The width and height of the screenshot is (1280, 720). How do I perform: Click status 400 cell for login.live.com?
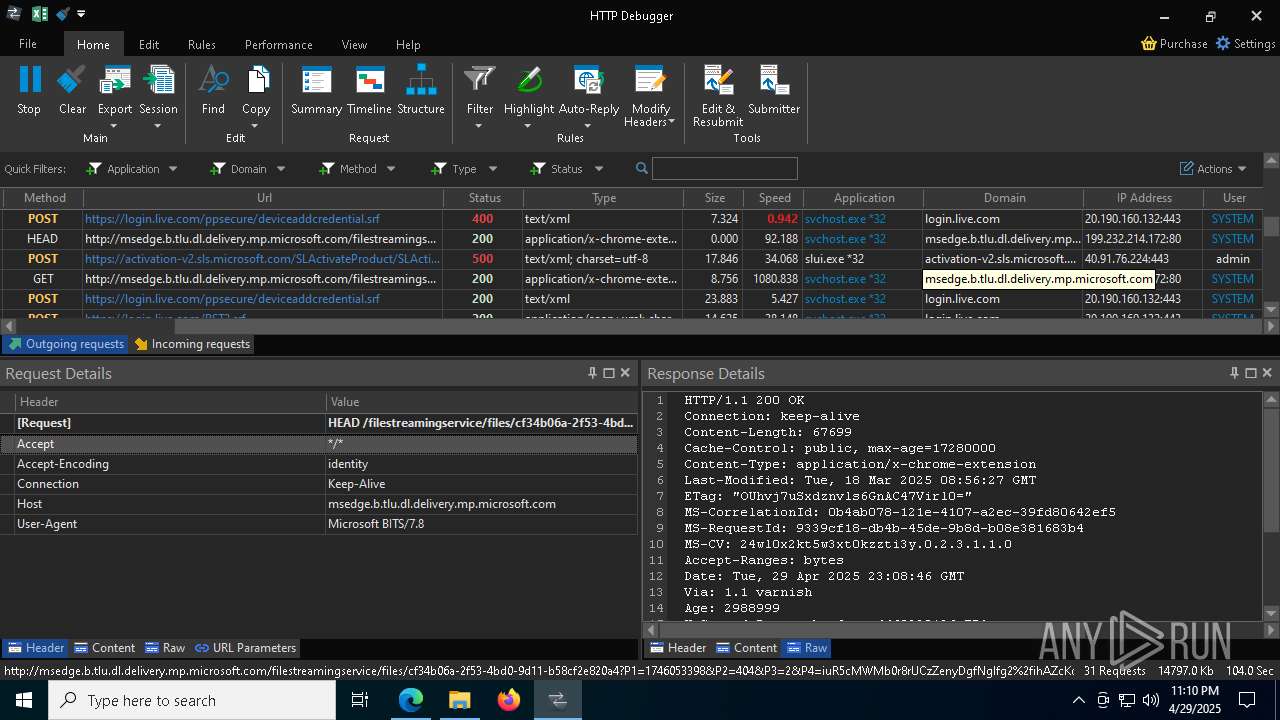pos(483,219)
